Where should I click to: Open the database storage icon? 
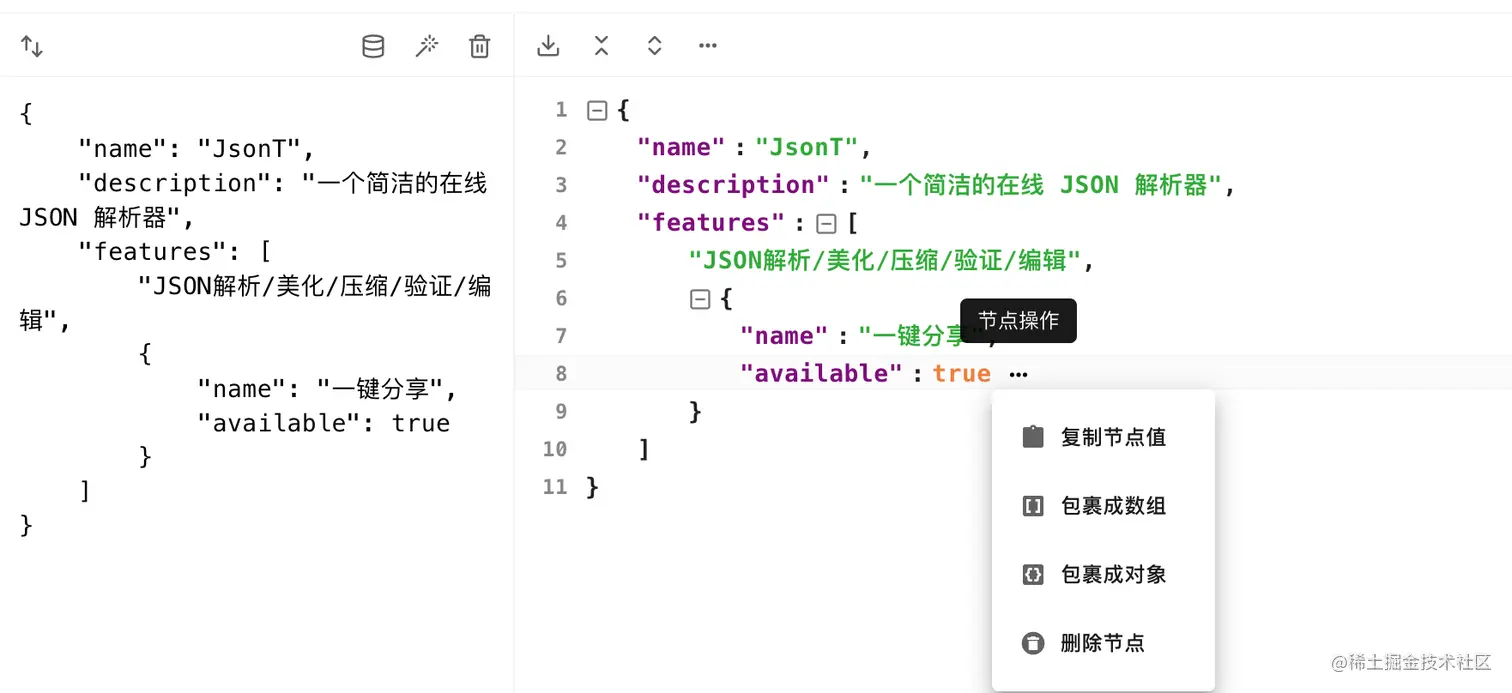[x=373, y=46]
